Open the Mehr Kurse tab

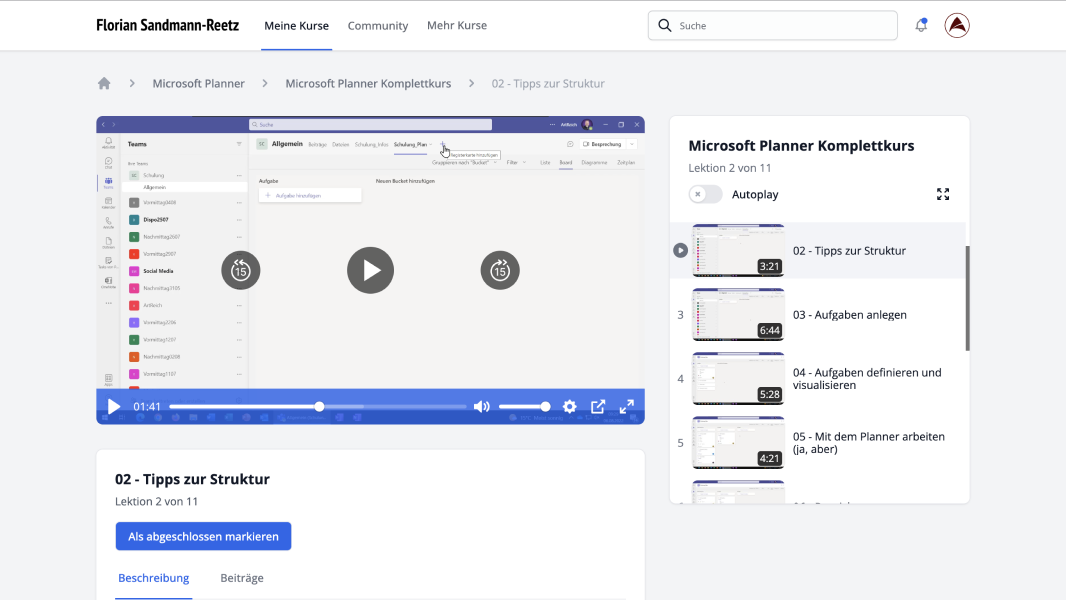coord(457,26)
